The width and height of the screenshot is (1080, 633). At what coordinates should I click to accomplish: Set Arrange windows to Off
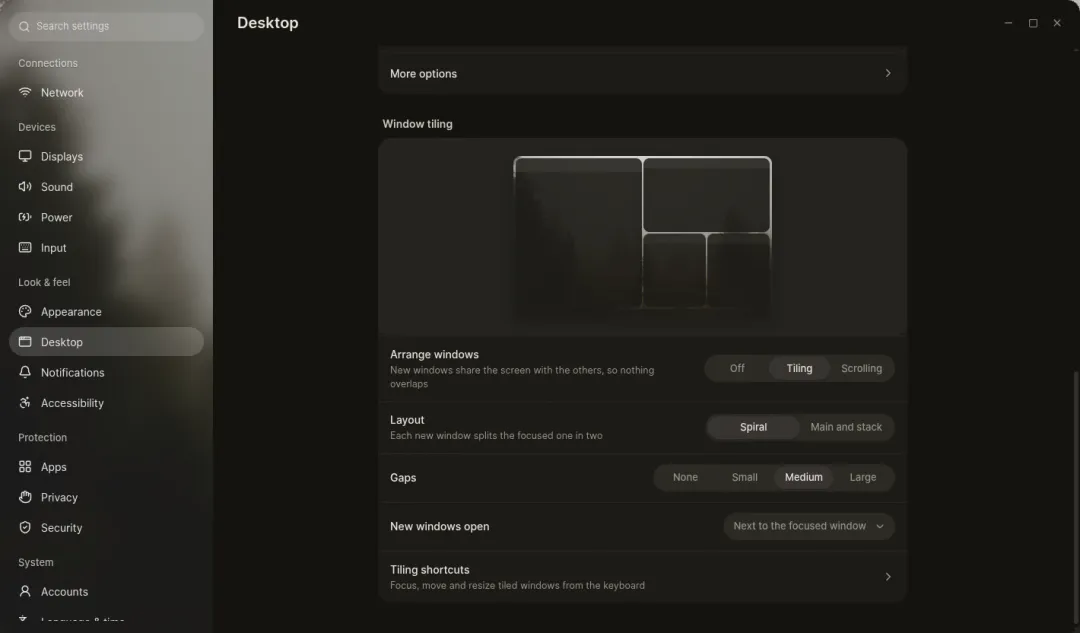click(737, 369)
